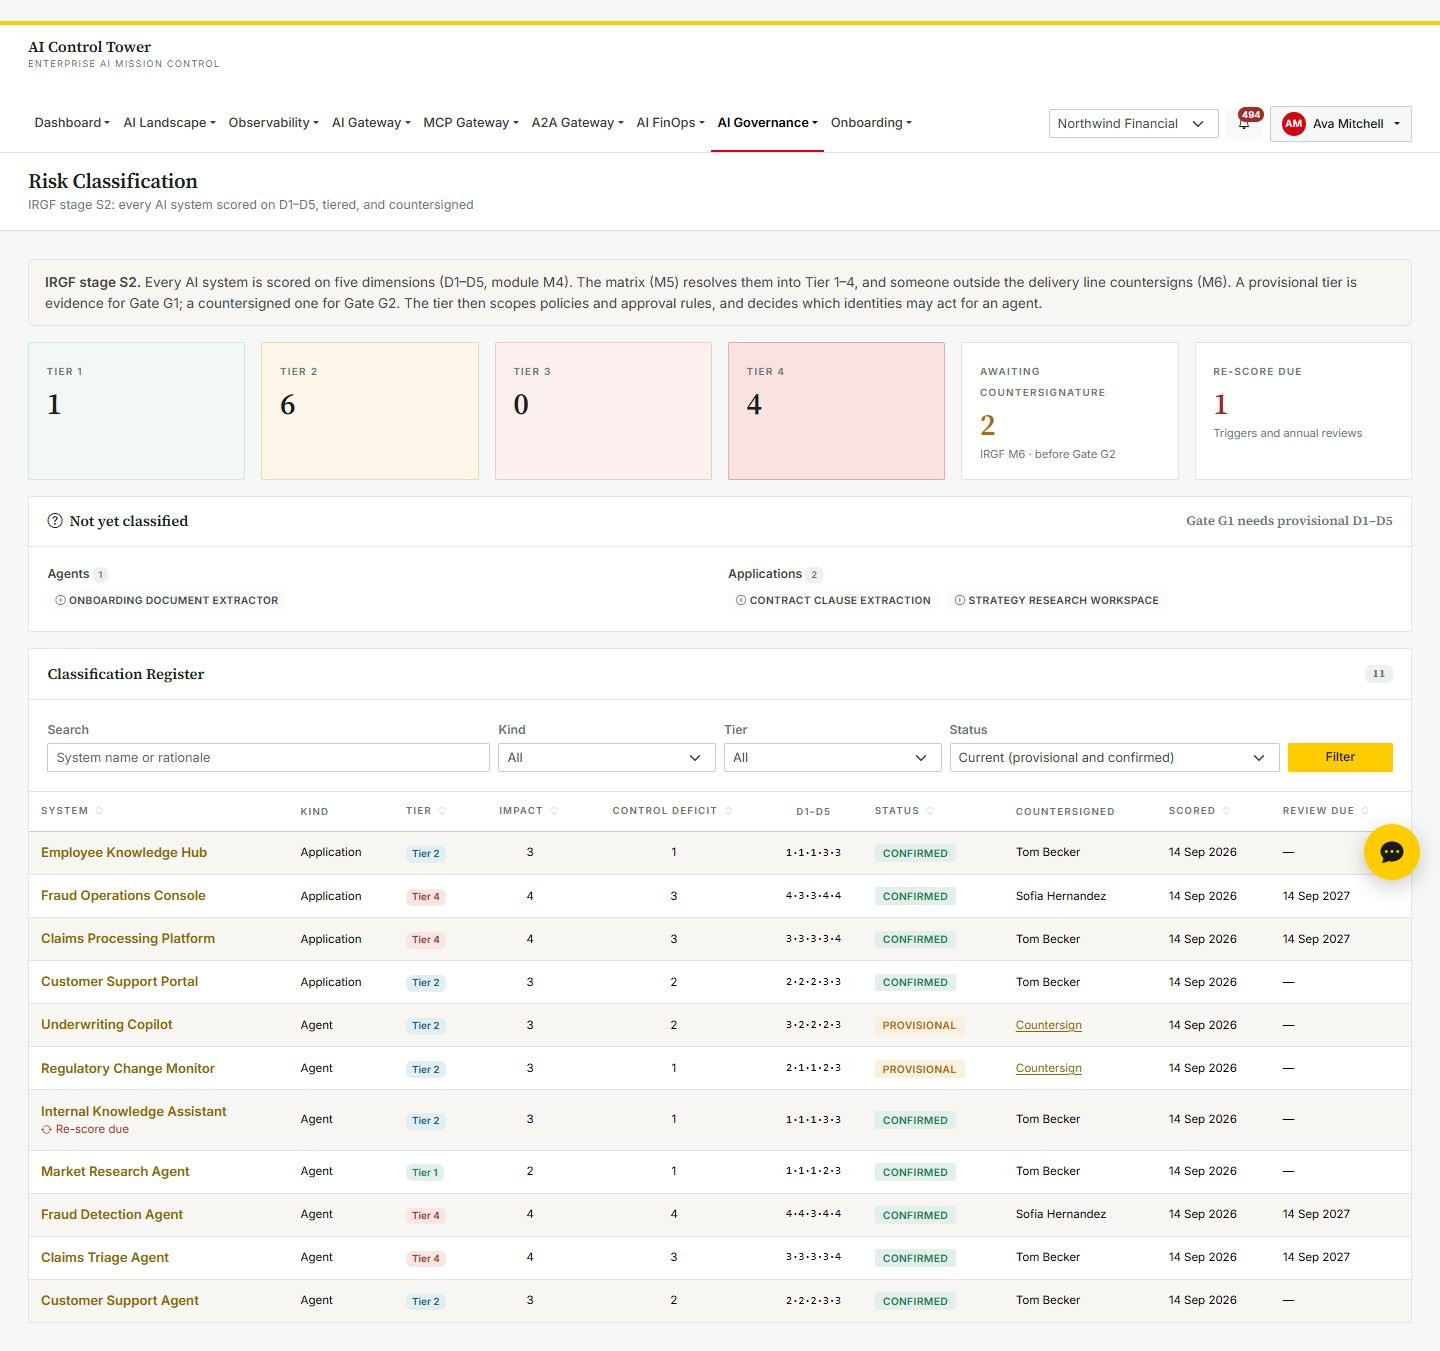Select the Contract Clause Extraction chip
Screen dimensions: 1440x1351
(833, 600)
